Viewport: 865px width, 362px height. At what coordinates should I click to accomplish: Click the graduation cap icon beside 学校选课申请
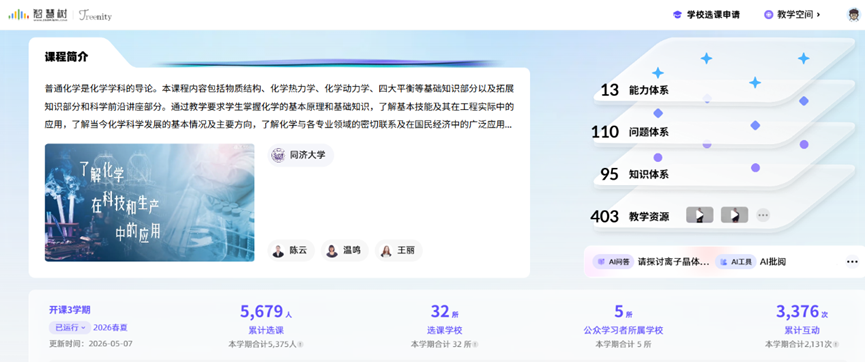(x=677, y=15)
